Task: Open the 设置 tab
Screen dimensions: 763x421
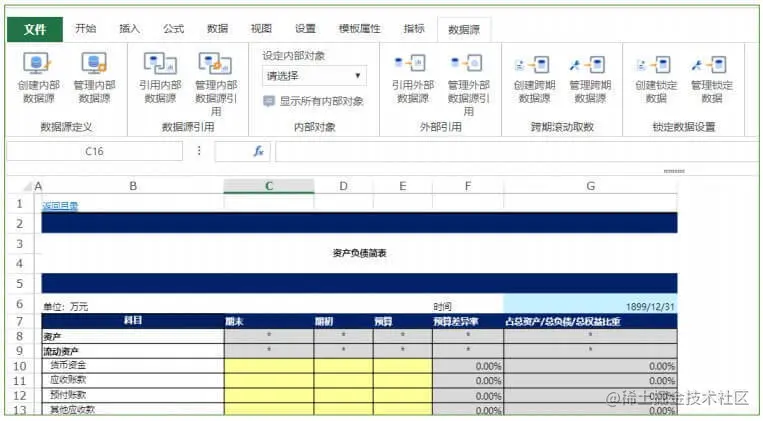Action: [305, 29]
